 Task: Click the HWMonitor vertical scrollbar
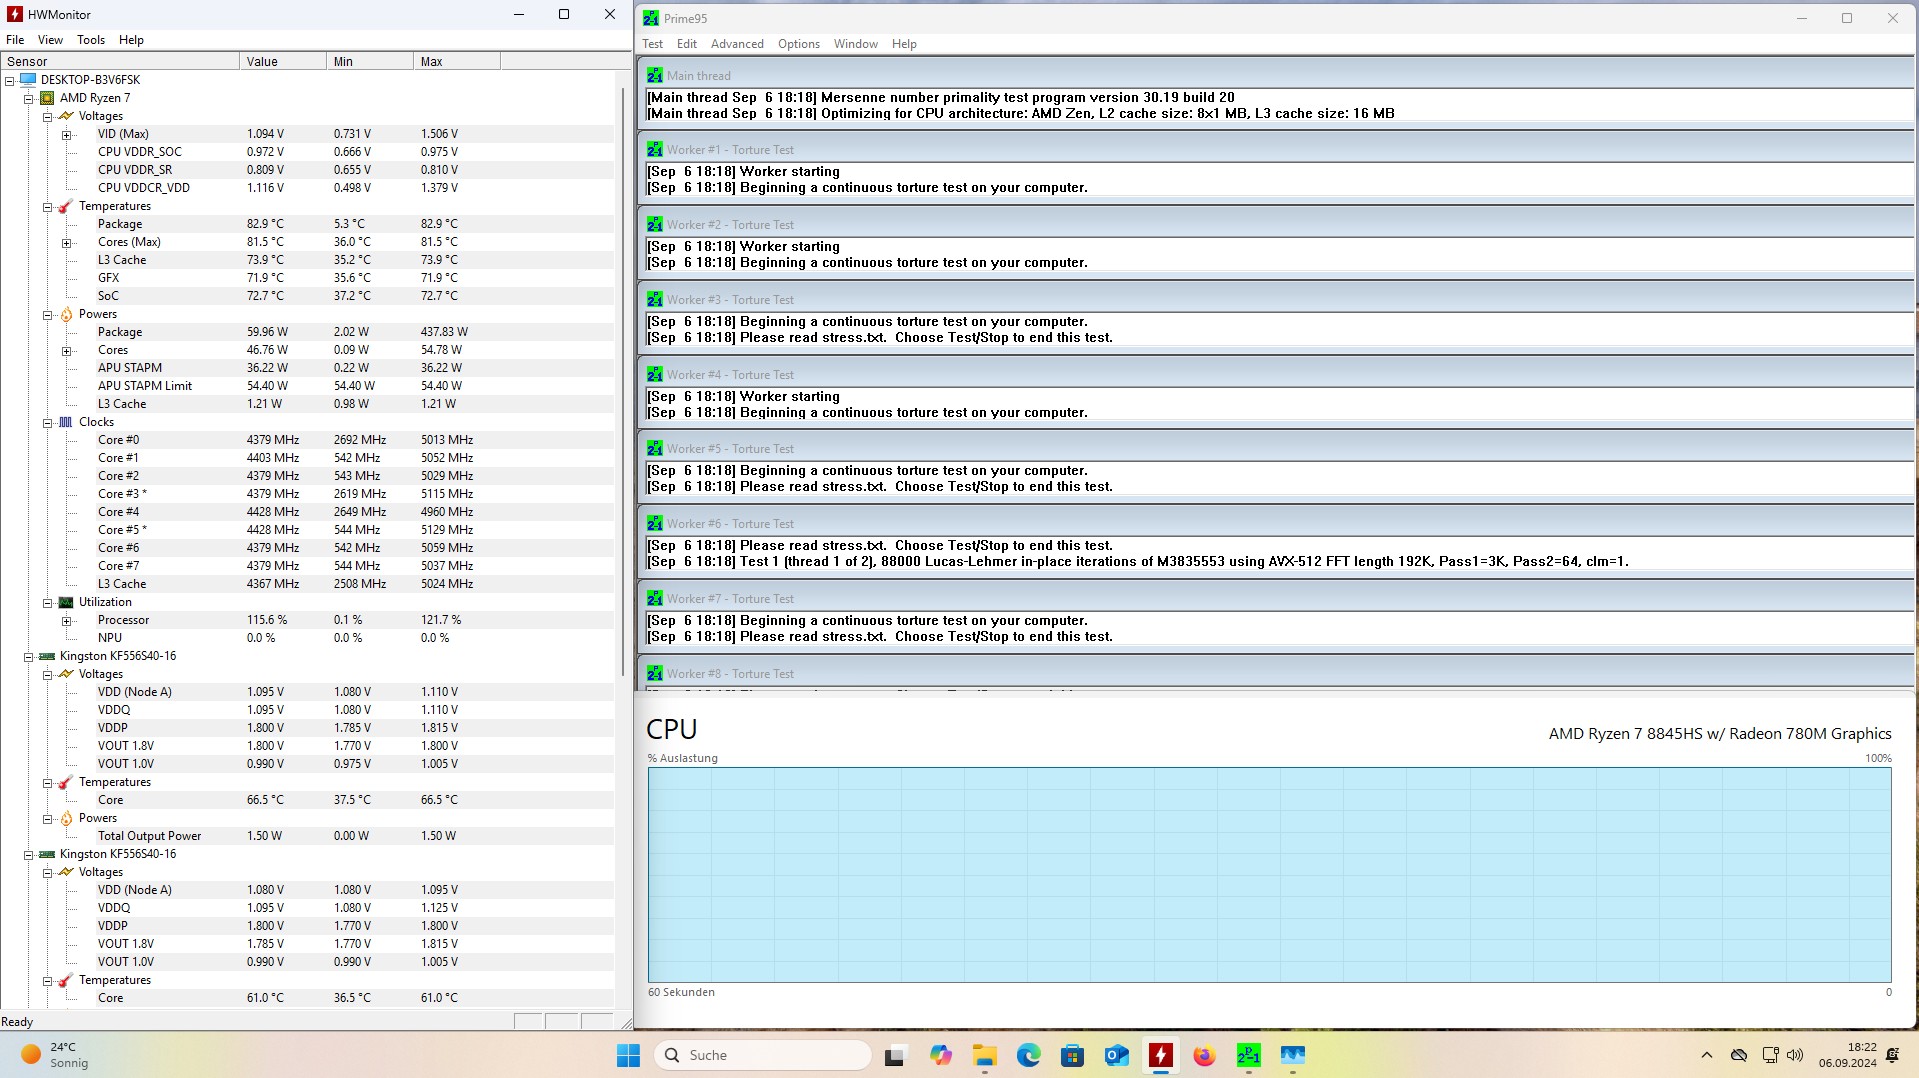click(623, 380)
